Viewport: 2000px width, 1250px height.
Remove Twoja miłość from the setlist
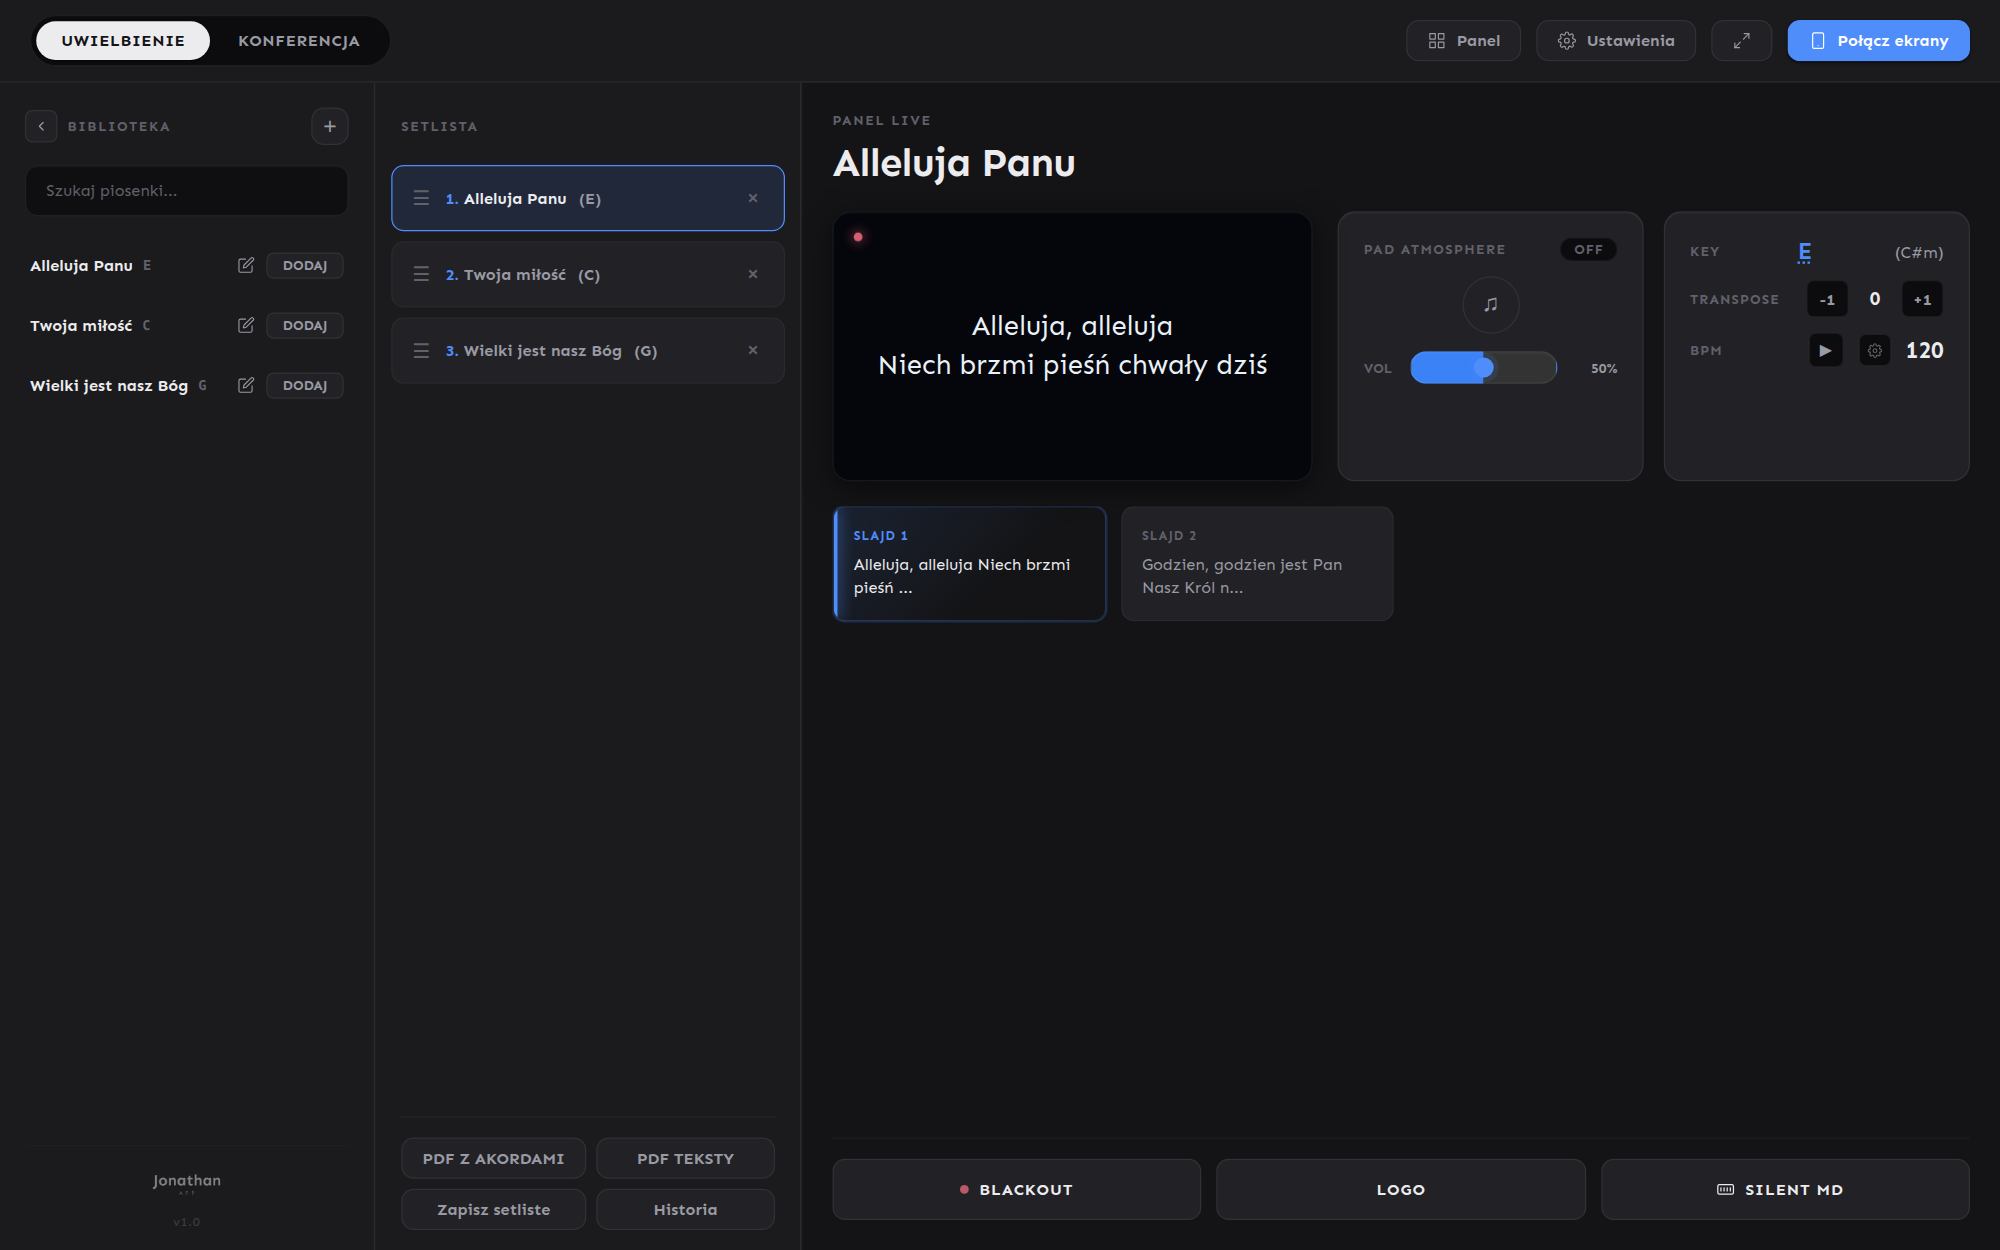click(753, 274)
